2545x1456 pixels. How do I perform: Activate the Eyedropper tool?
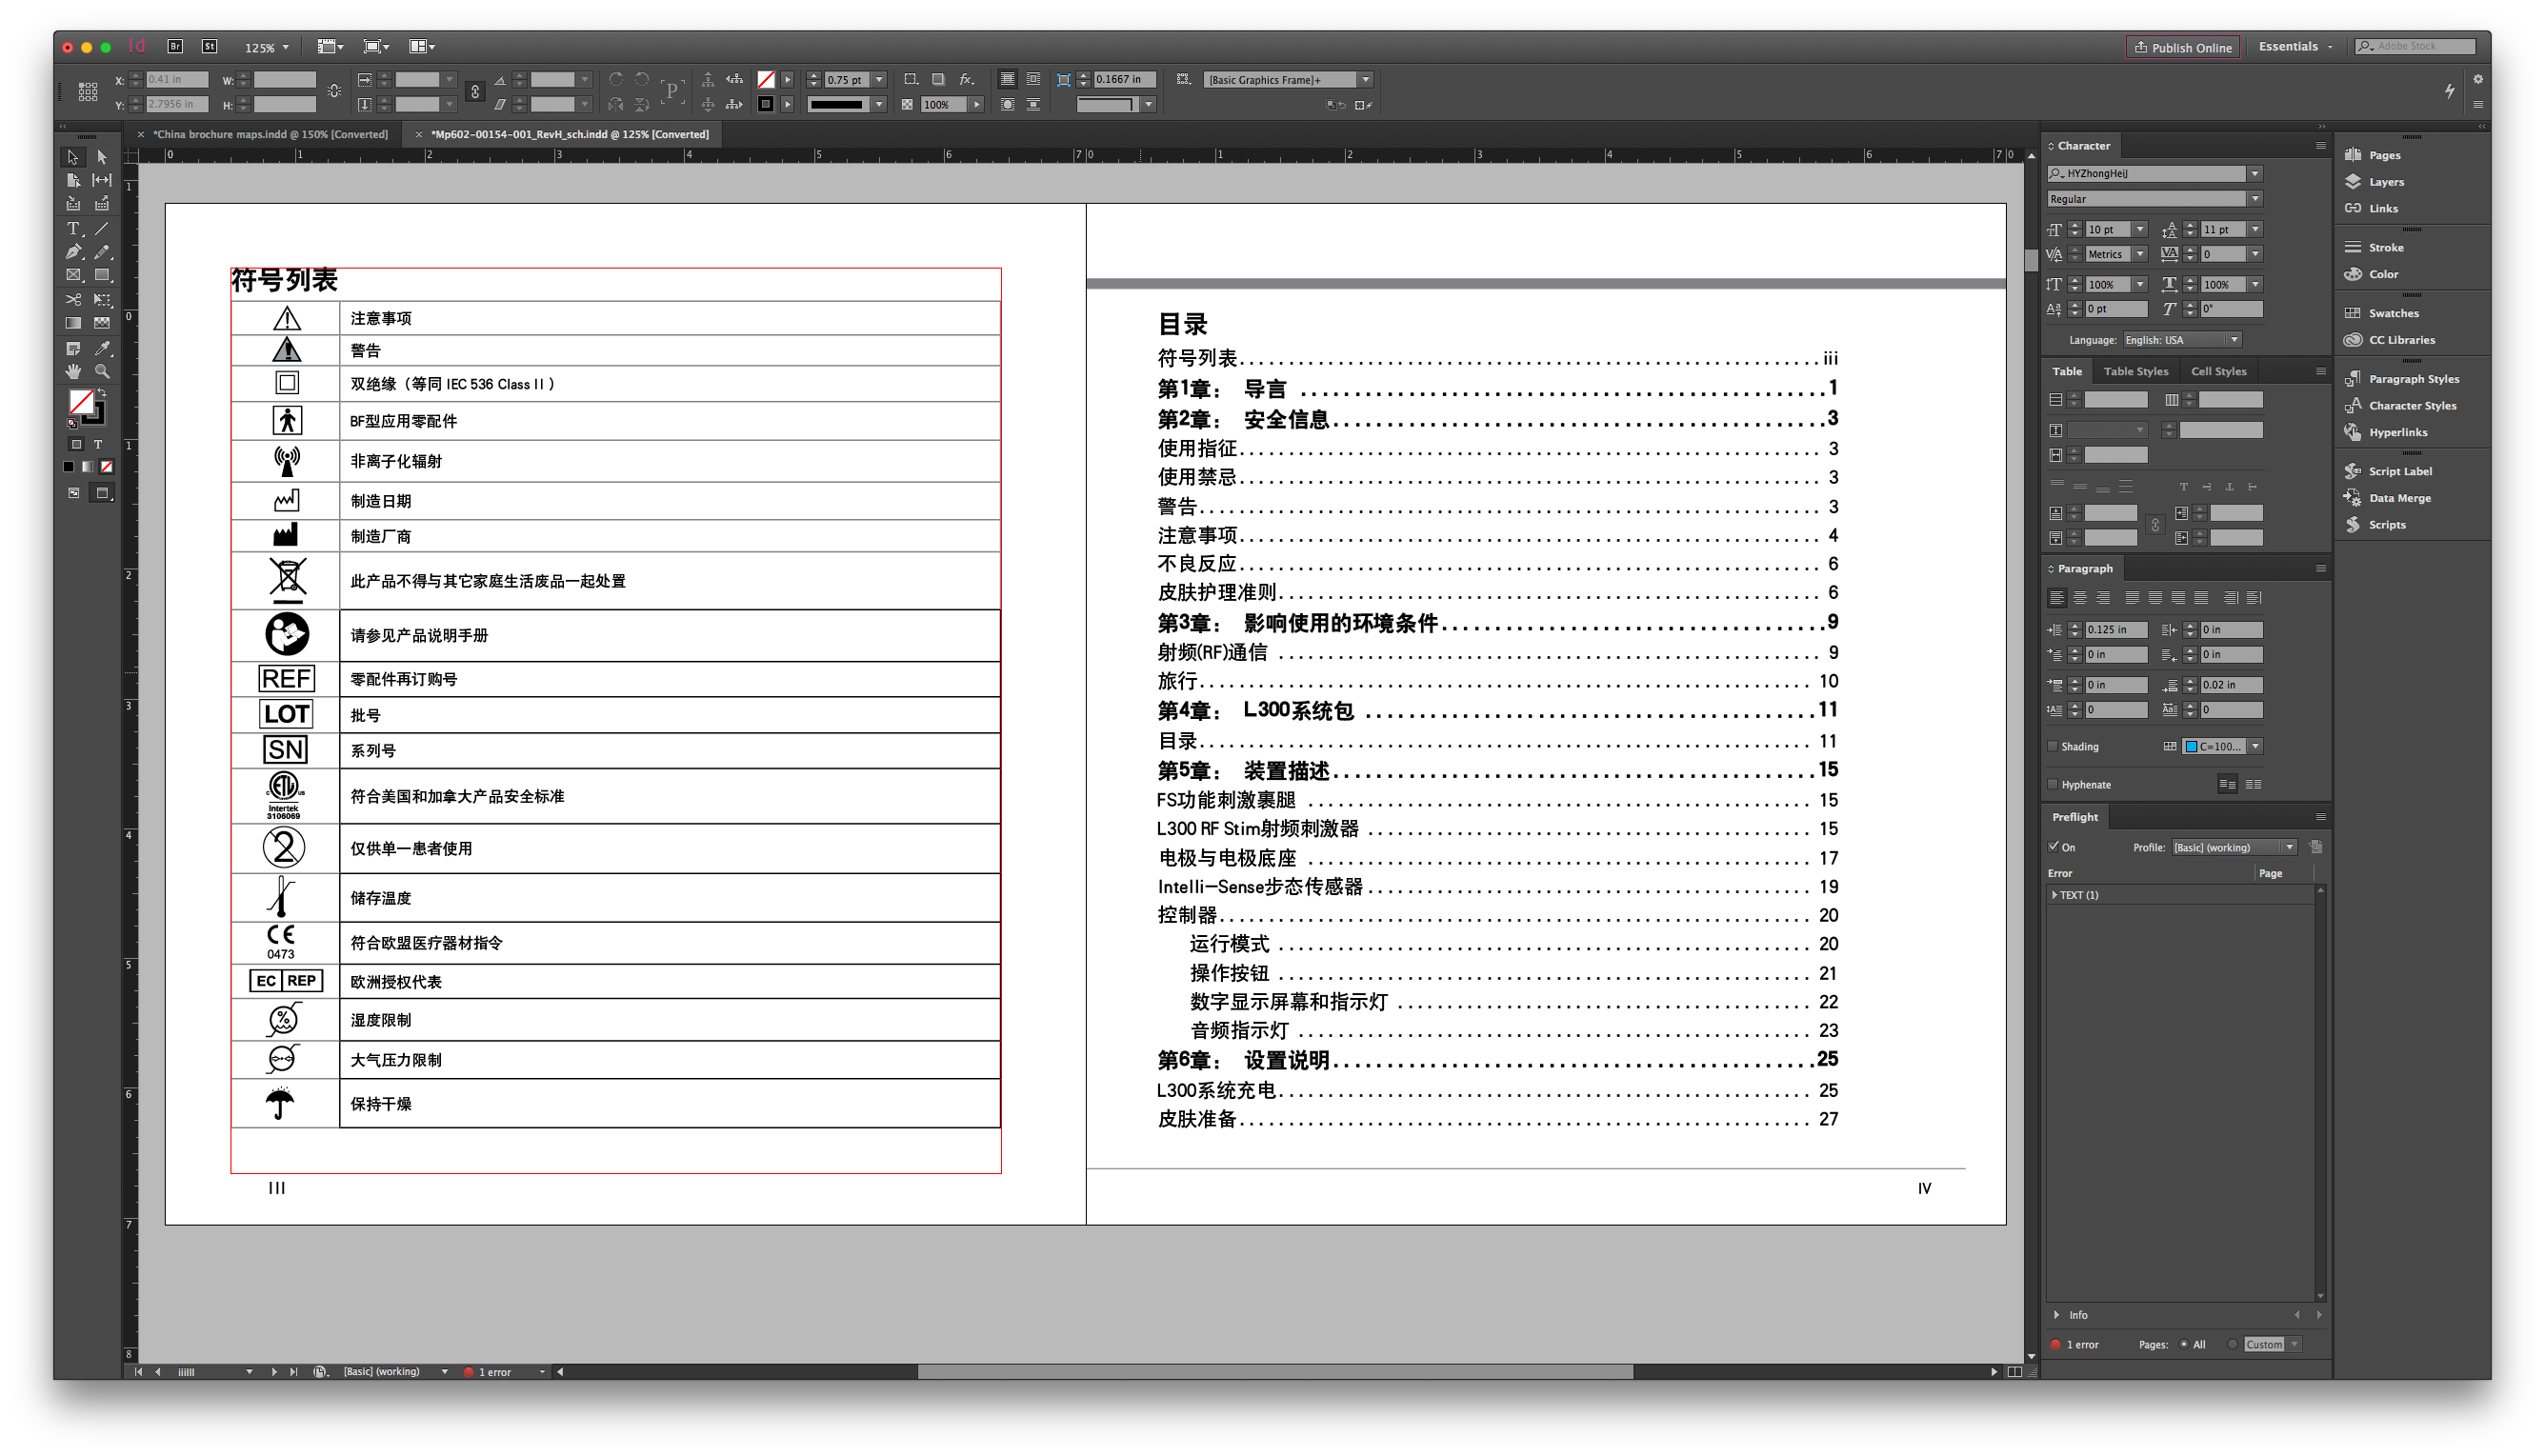[x=102, y=348]
